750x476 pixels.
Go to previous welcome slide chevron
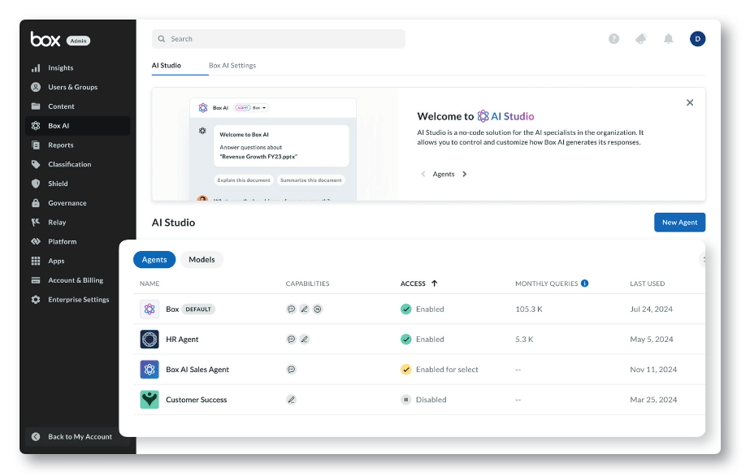point(423,174)
